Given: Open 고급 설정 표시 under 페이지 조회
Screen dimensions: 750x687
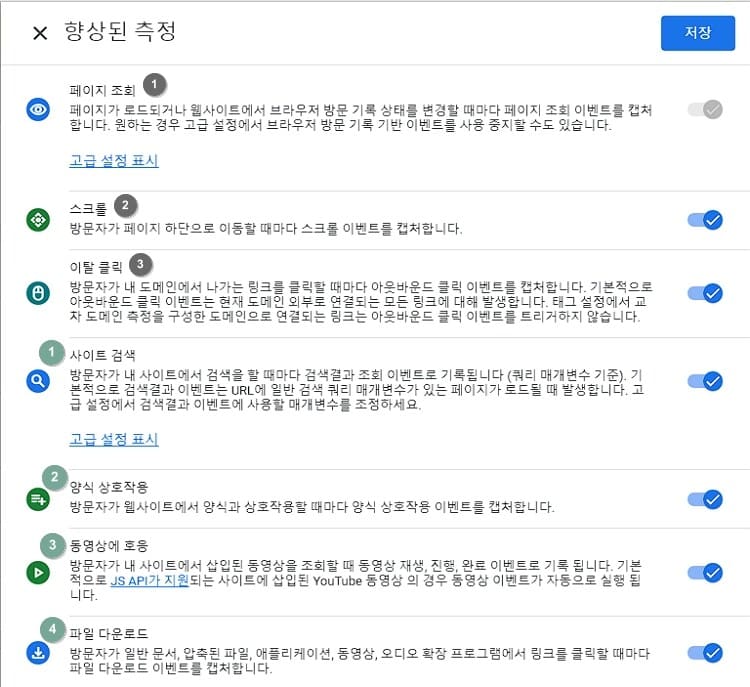Looking at the screenshot, I should click(x=114, y=160).
